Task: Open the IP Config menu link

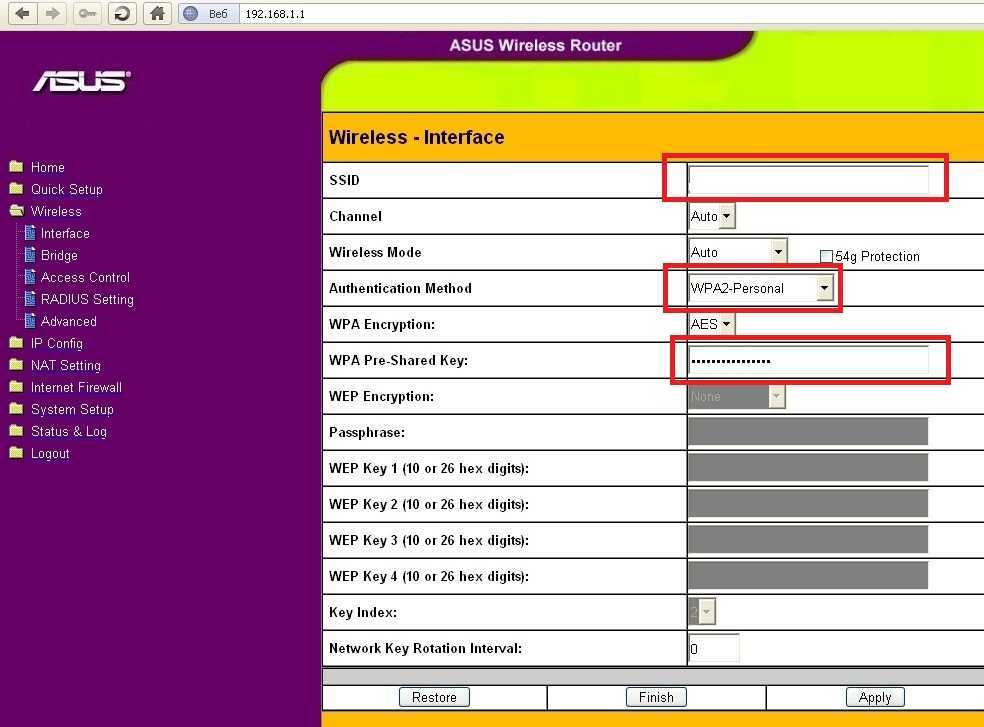Action: pyautogui.click(x=56, y=343)
